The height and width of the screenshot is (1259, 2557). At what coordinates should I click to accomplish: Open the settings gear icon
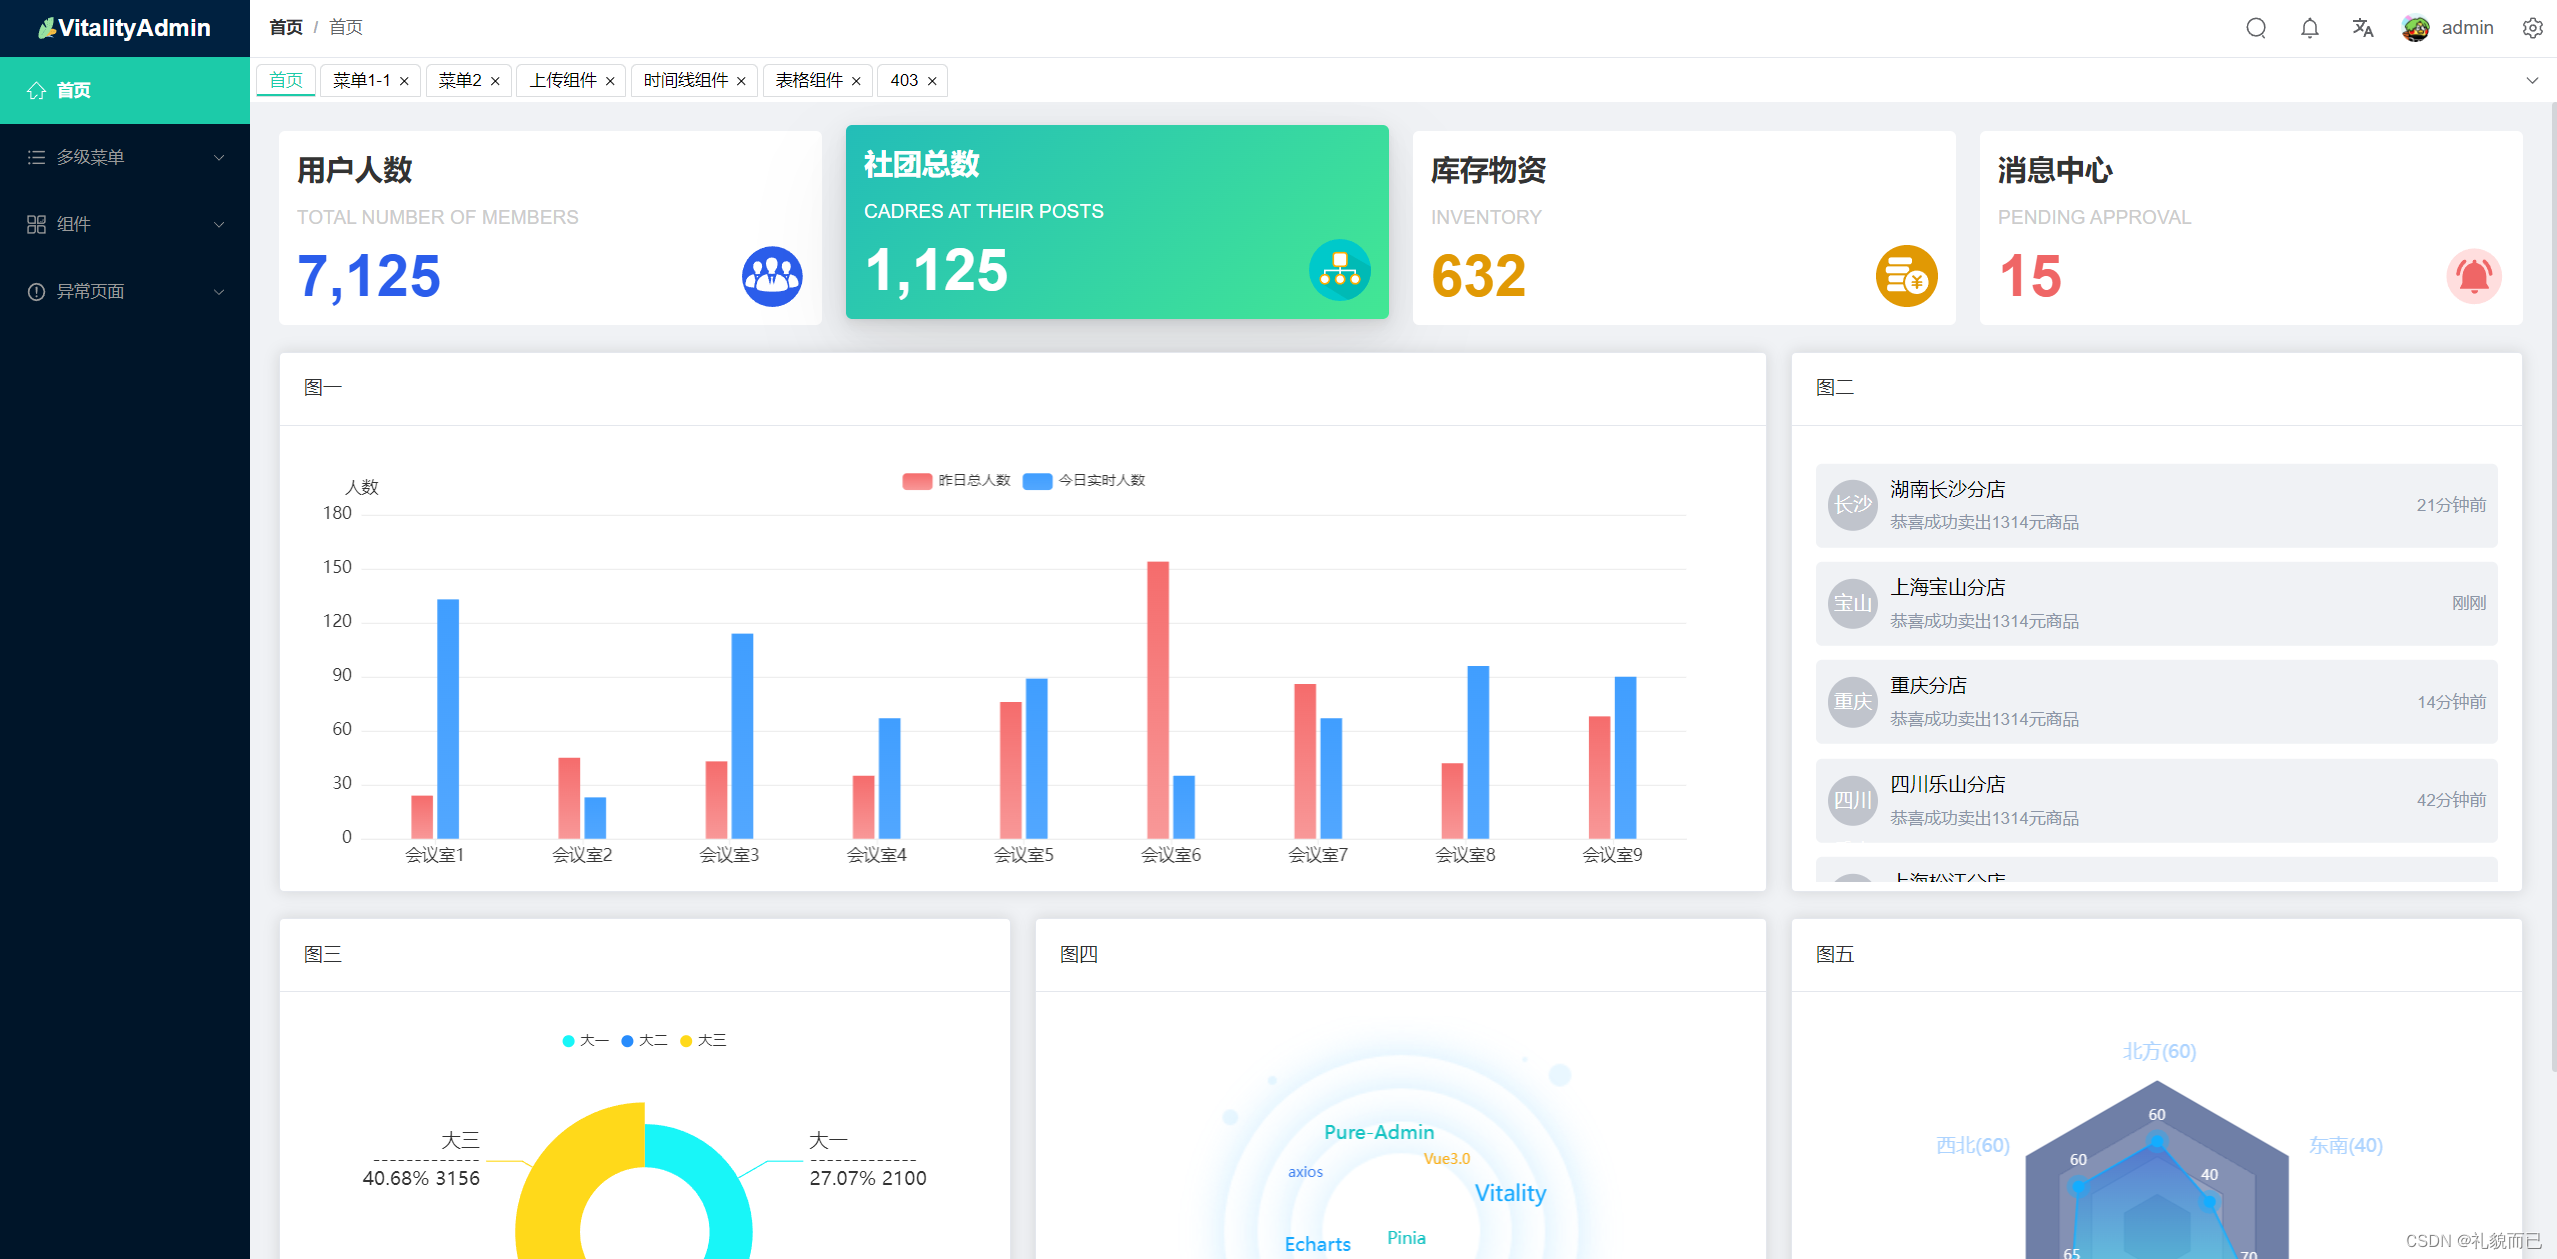(2532, 28)
